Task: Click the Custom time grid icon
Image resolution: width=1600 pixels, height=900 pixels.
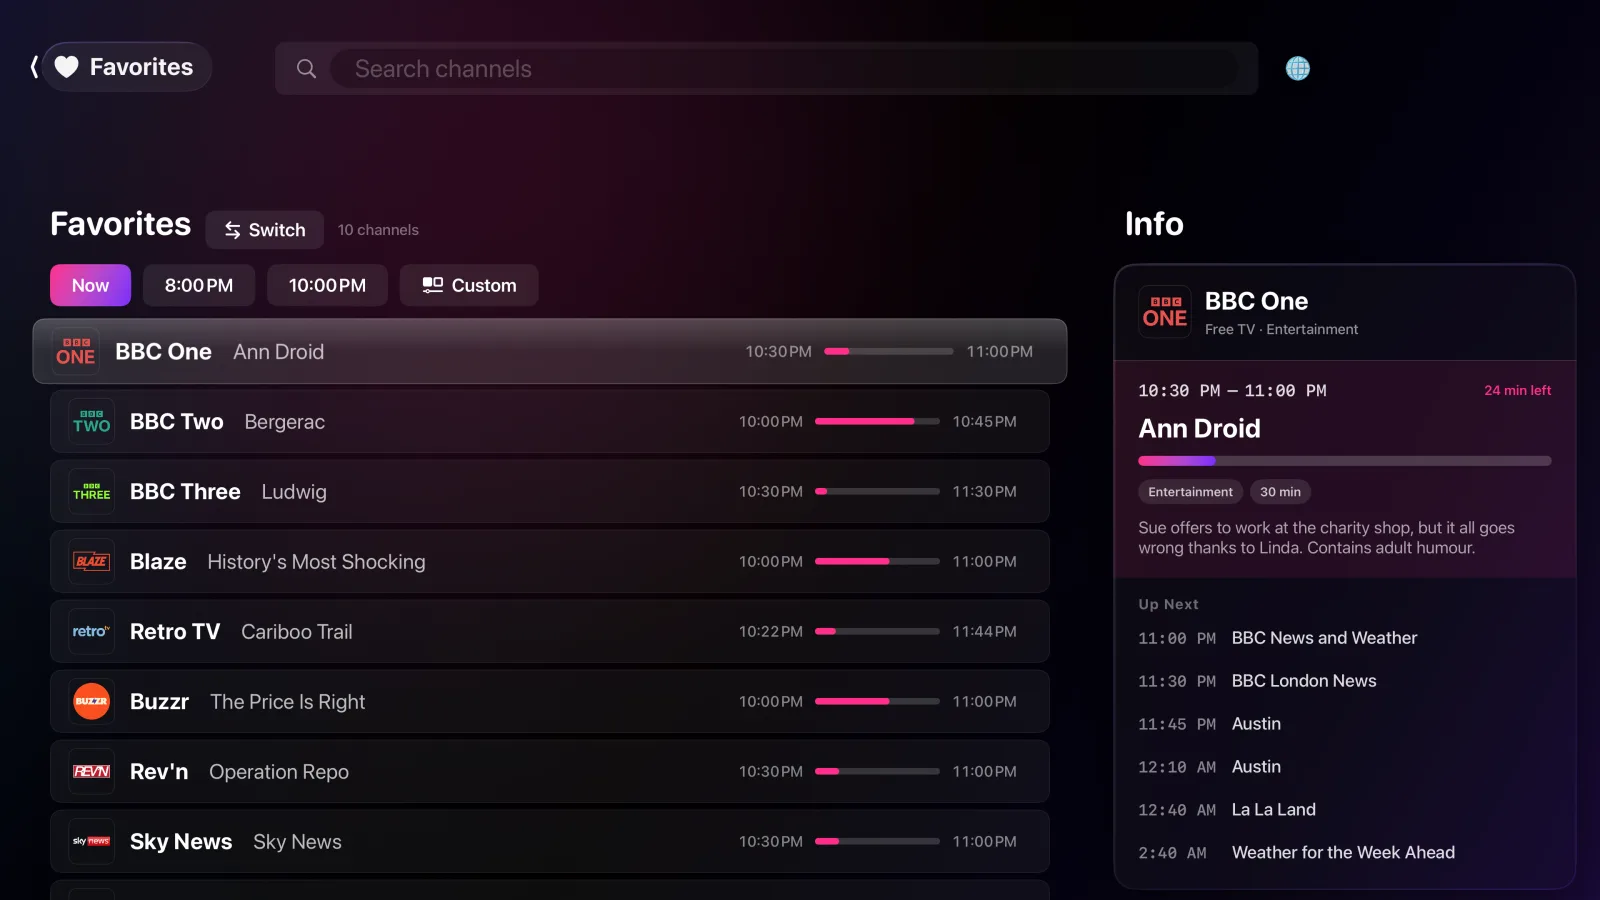Action: pyautogui.click(x=432, y=285)
